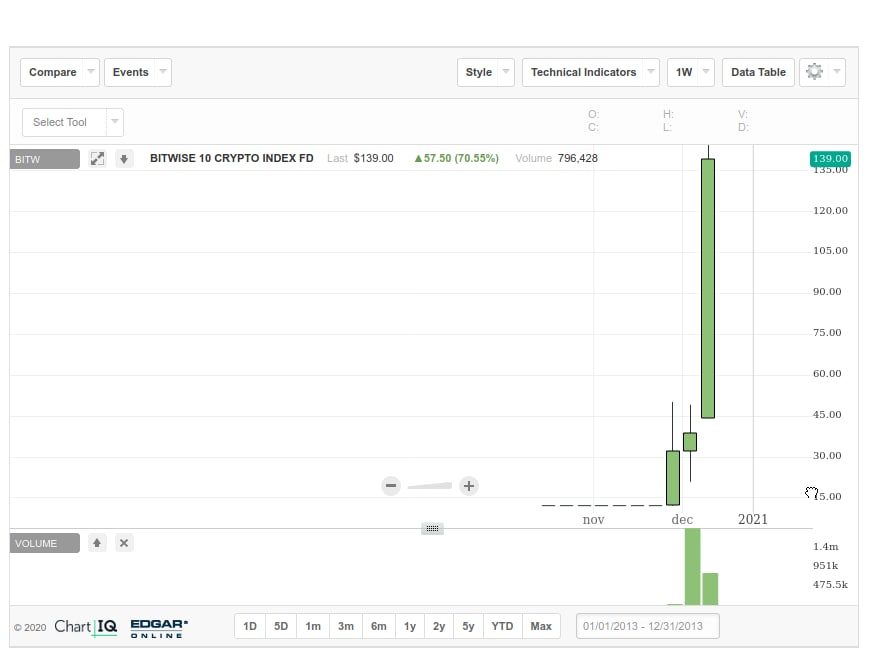Click the nov axis label
Screen dimensions: 878x670
[594, 519]
